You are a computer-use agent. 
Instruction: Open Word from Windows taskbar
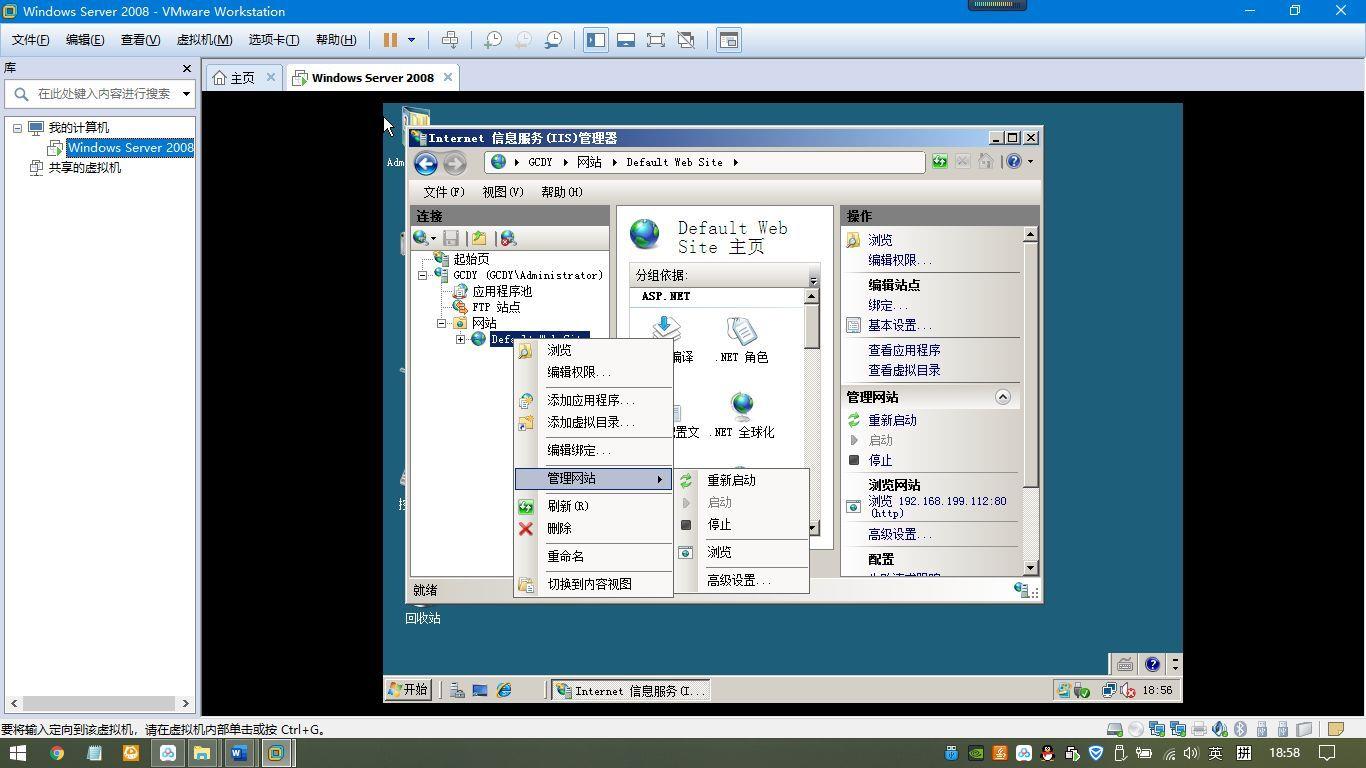click(238, 753)
